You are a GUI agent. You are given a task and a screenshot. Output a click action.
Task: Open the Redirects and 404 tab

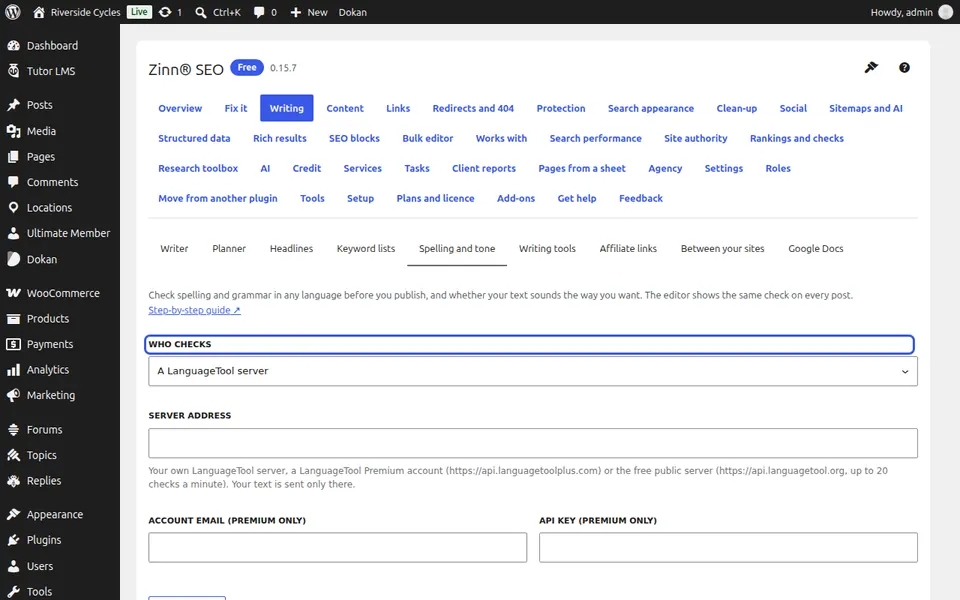point(473,108)
